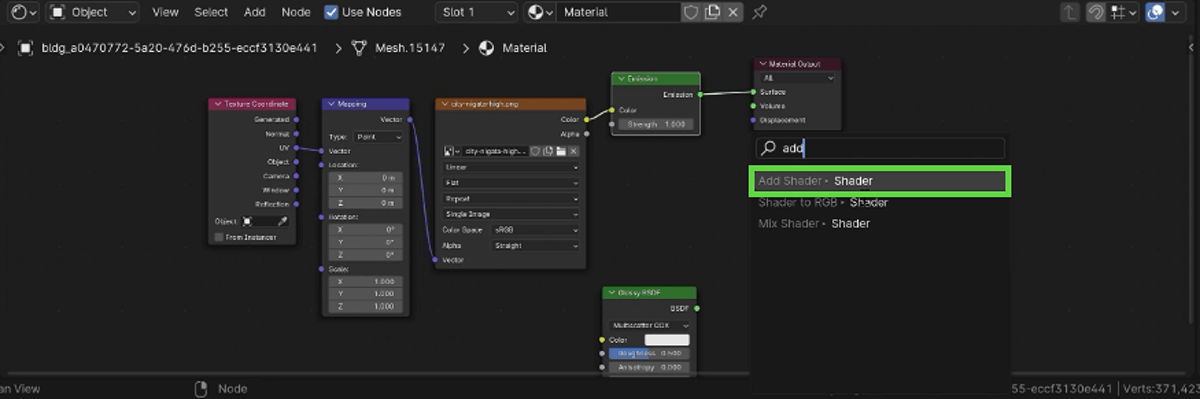Open the Add menu in header
Viewport: 1200px width, 399px height.
(255, 12)
